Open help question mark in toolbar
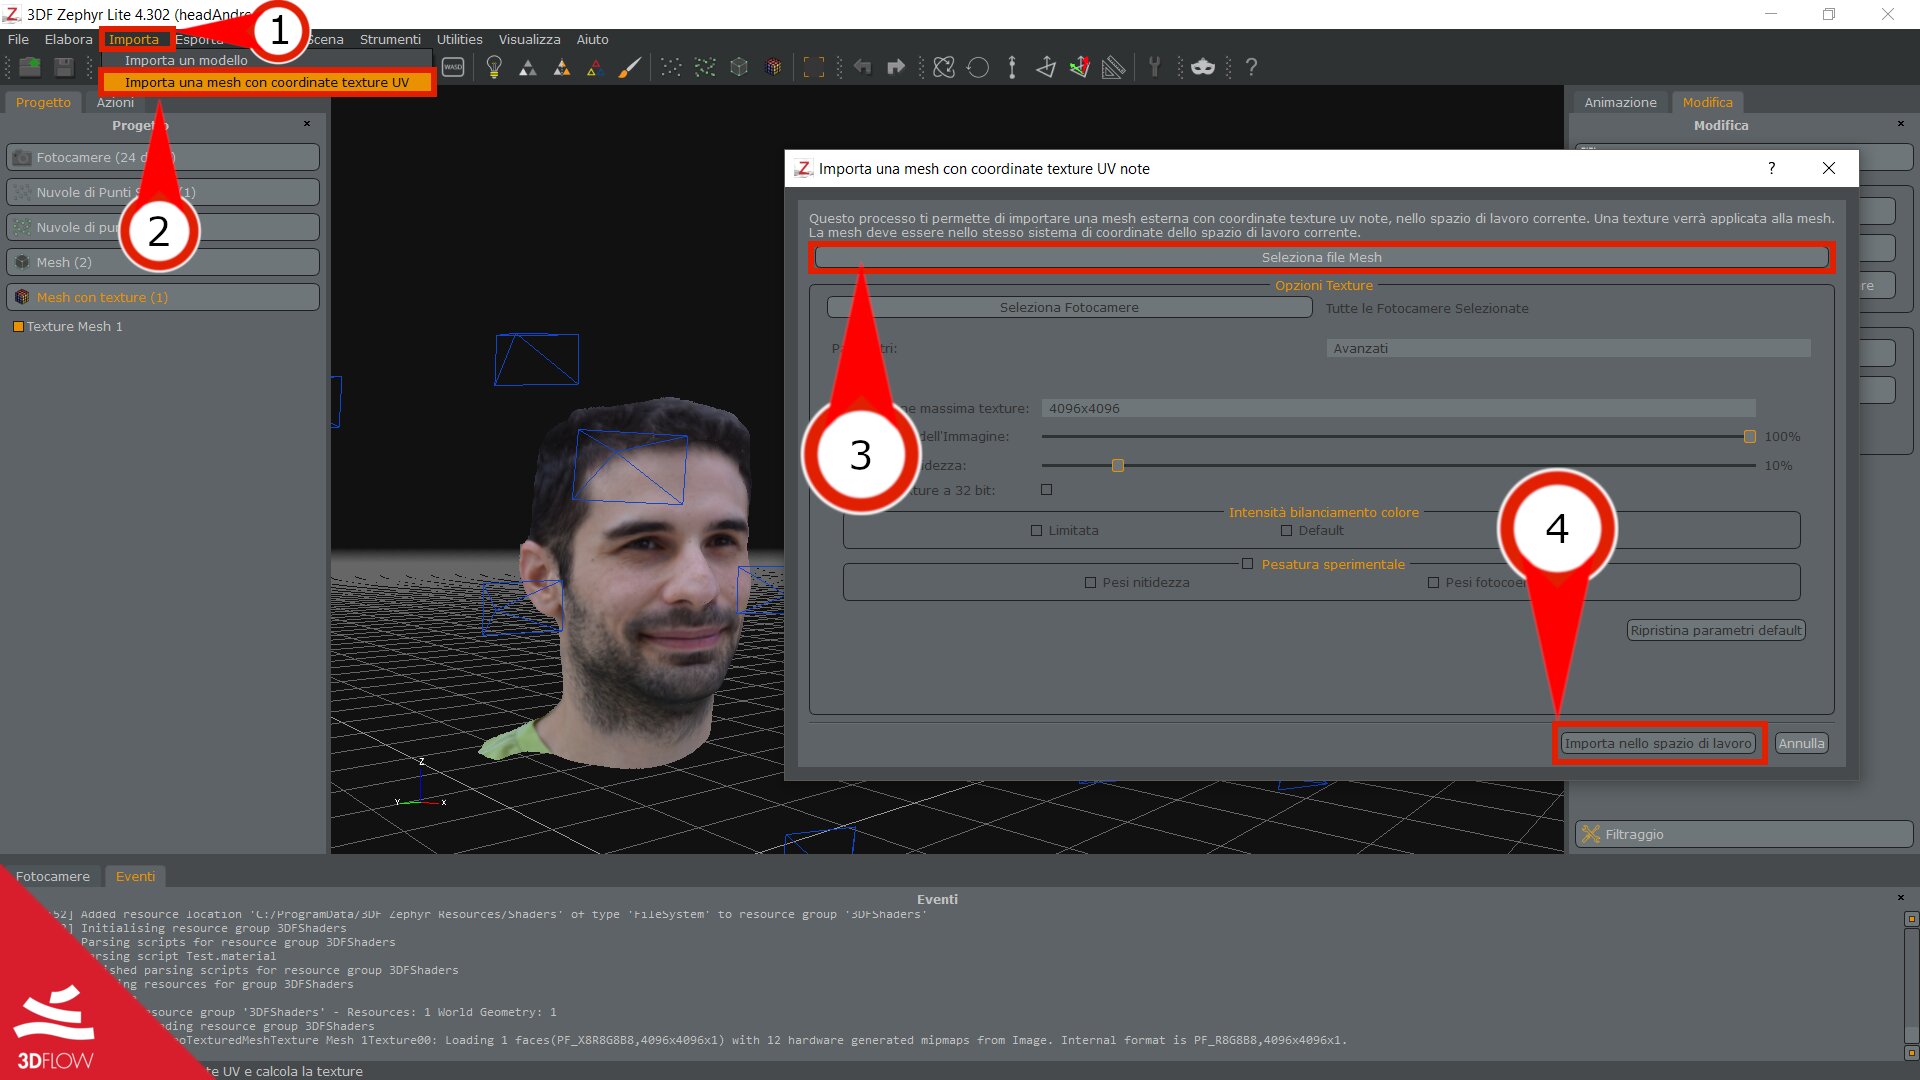1920x1080 pixels. click(1251, 67)
